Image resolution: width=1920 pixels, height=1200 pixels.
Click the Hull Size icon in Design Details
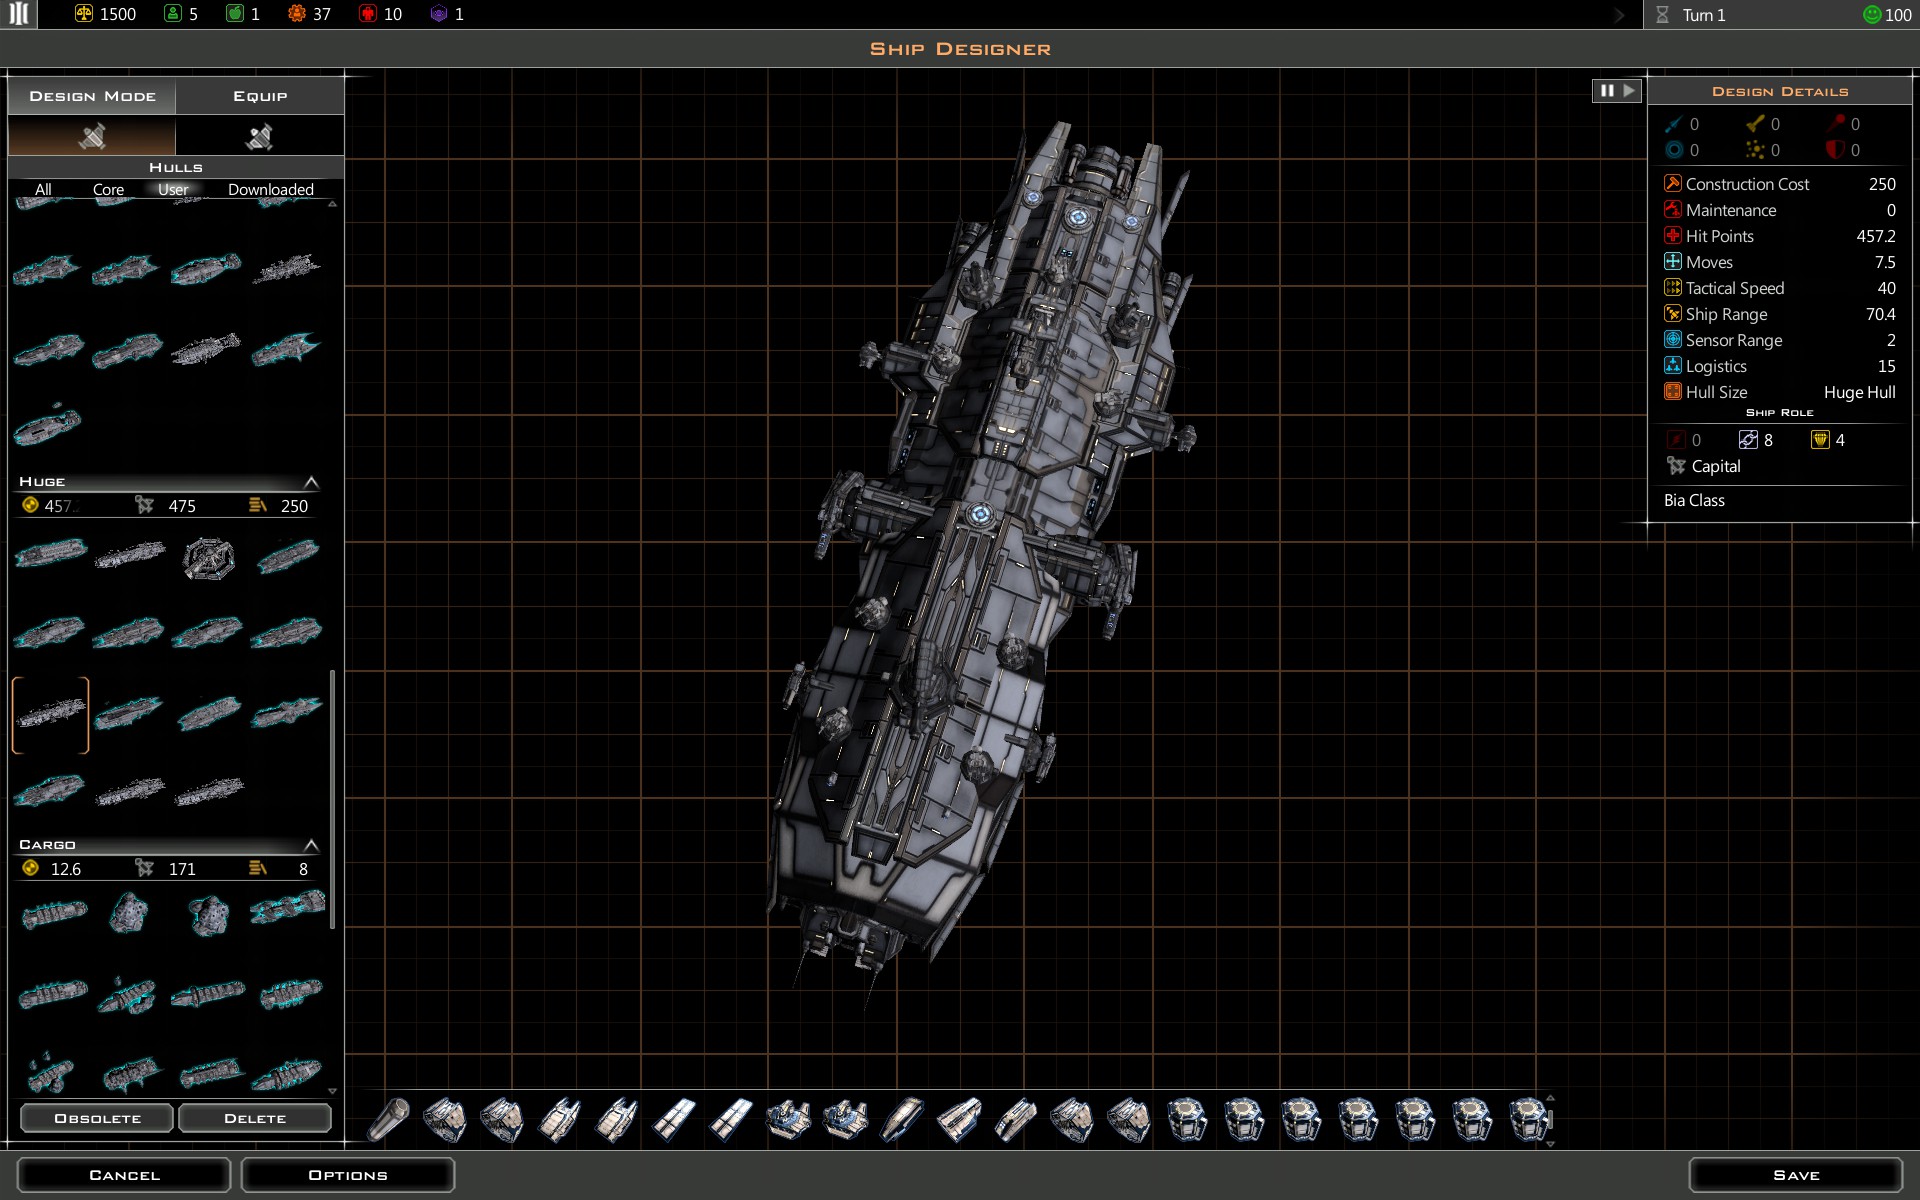click(x=1672, y=391)
